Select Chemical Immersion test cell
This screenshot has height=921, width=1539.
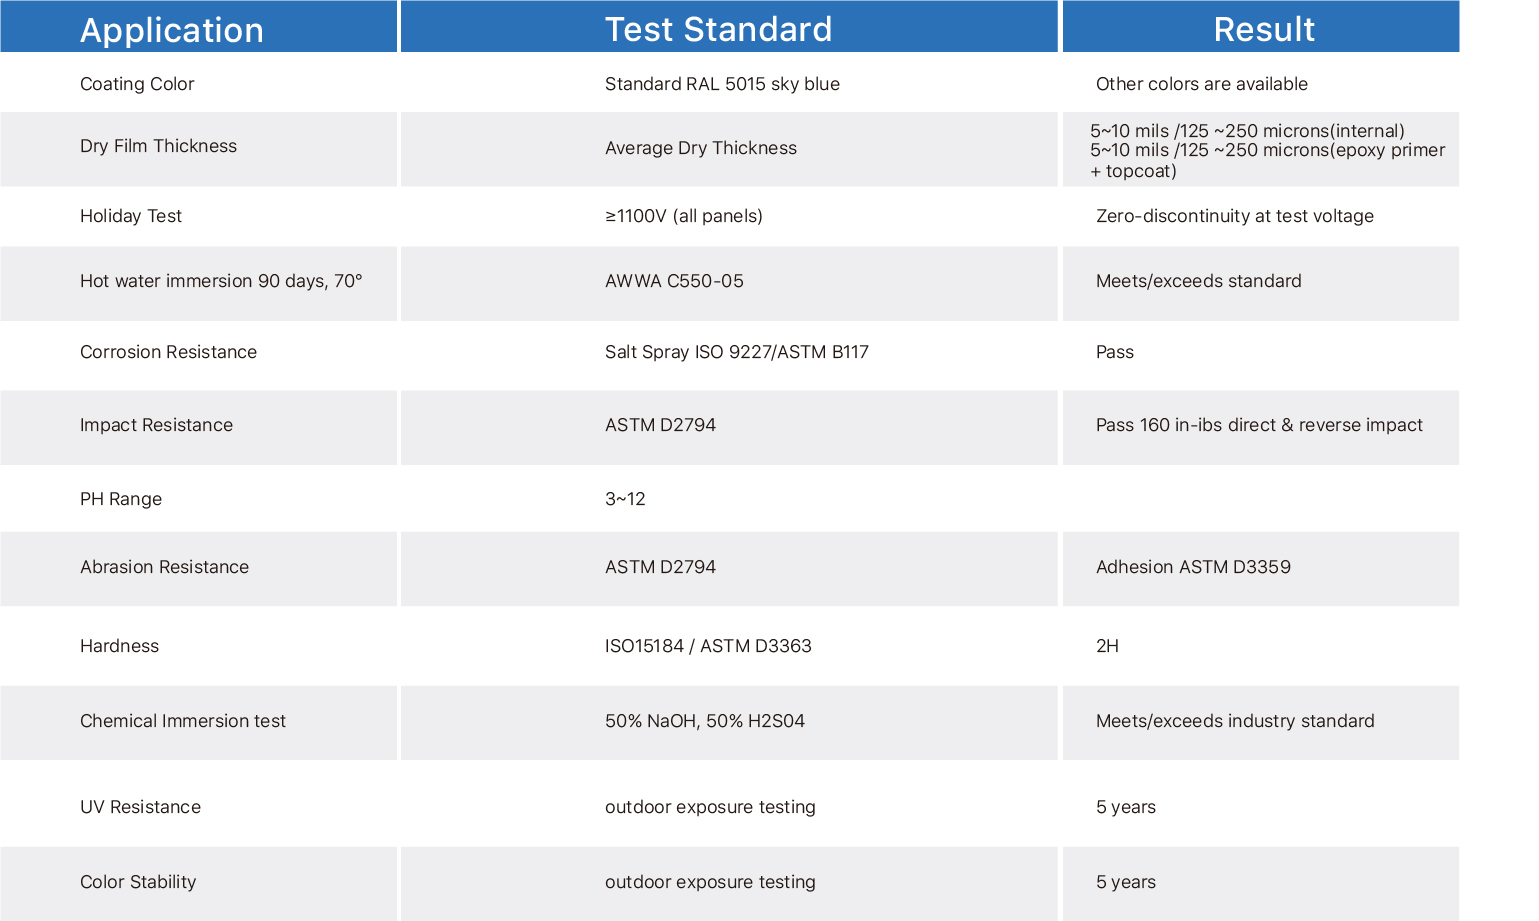(198, 723)
